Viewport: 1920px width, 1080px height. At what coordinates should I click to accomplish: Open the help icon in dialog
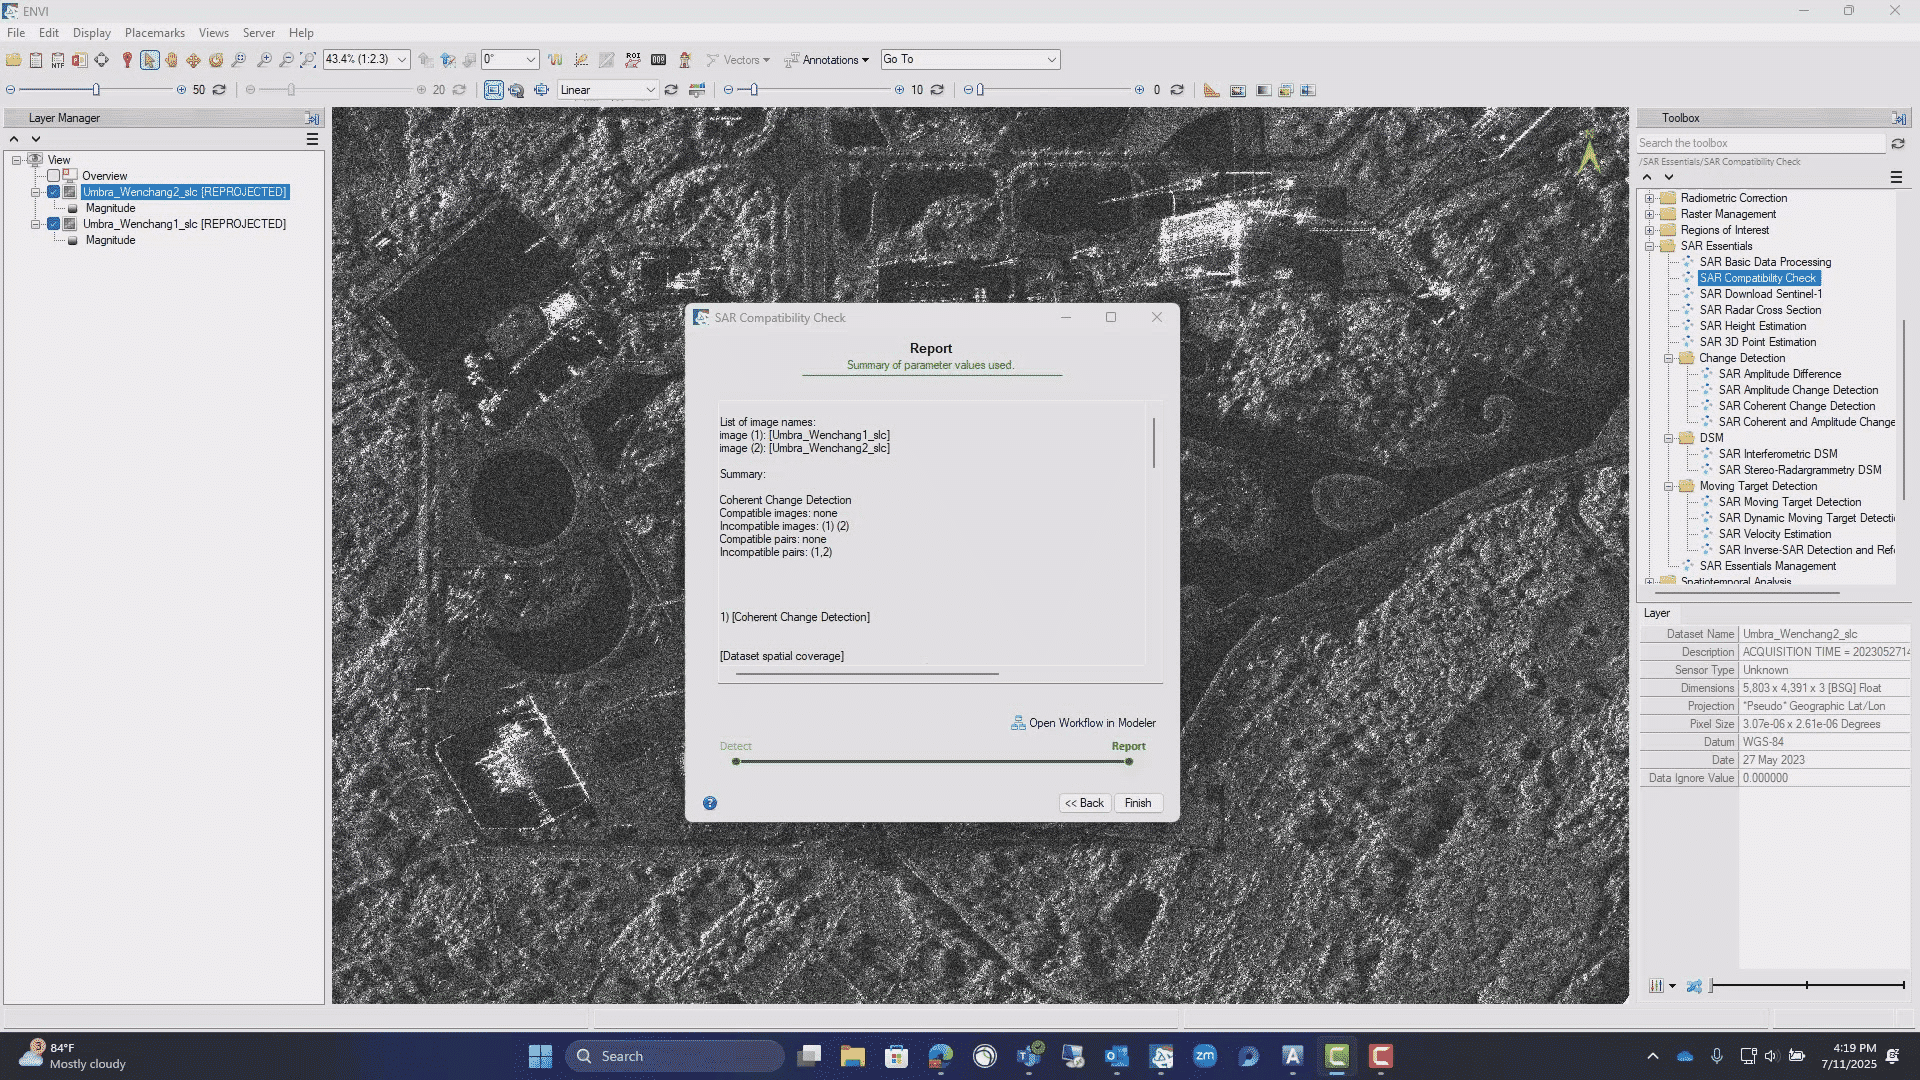(709, 803)
